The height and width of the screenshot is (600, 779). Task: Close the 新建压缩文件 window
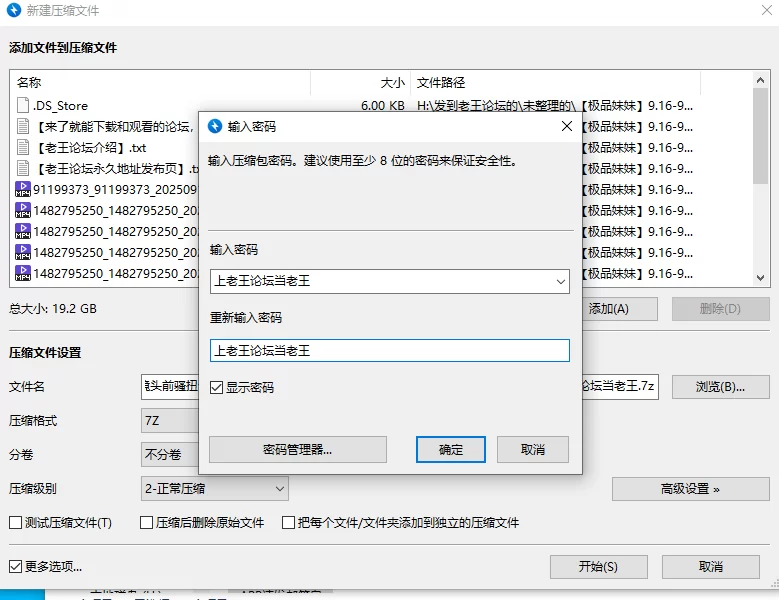click(767, 10)
